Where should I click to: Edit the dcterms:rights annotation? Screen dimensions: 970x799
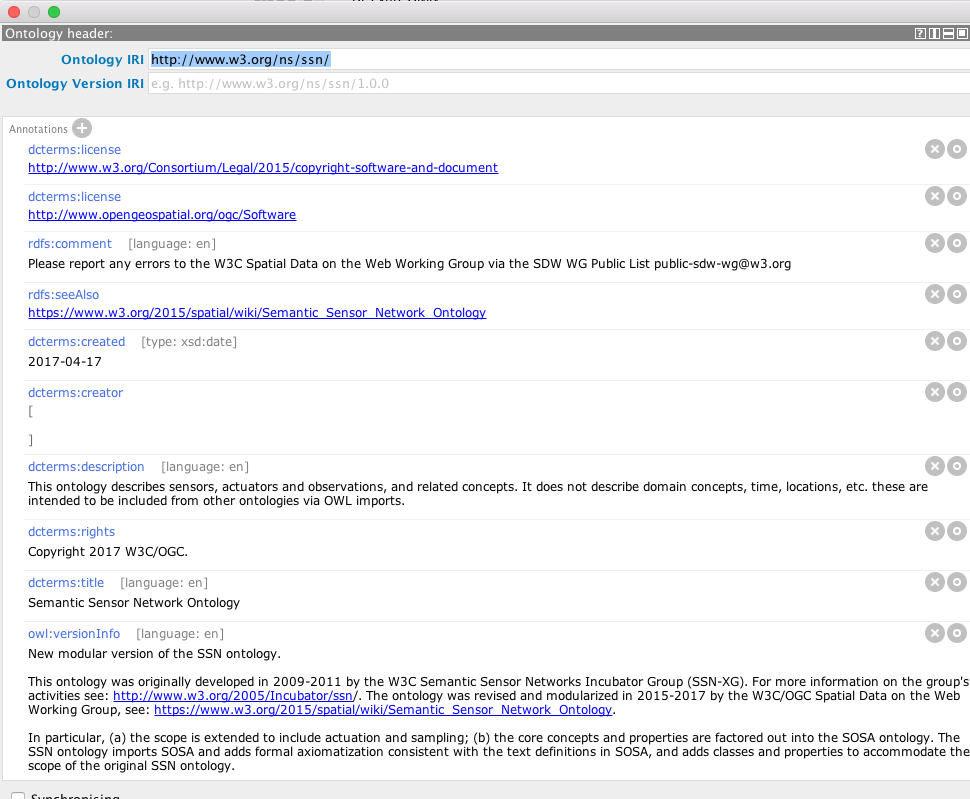pos(956,531)
